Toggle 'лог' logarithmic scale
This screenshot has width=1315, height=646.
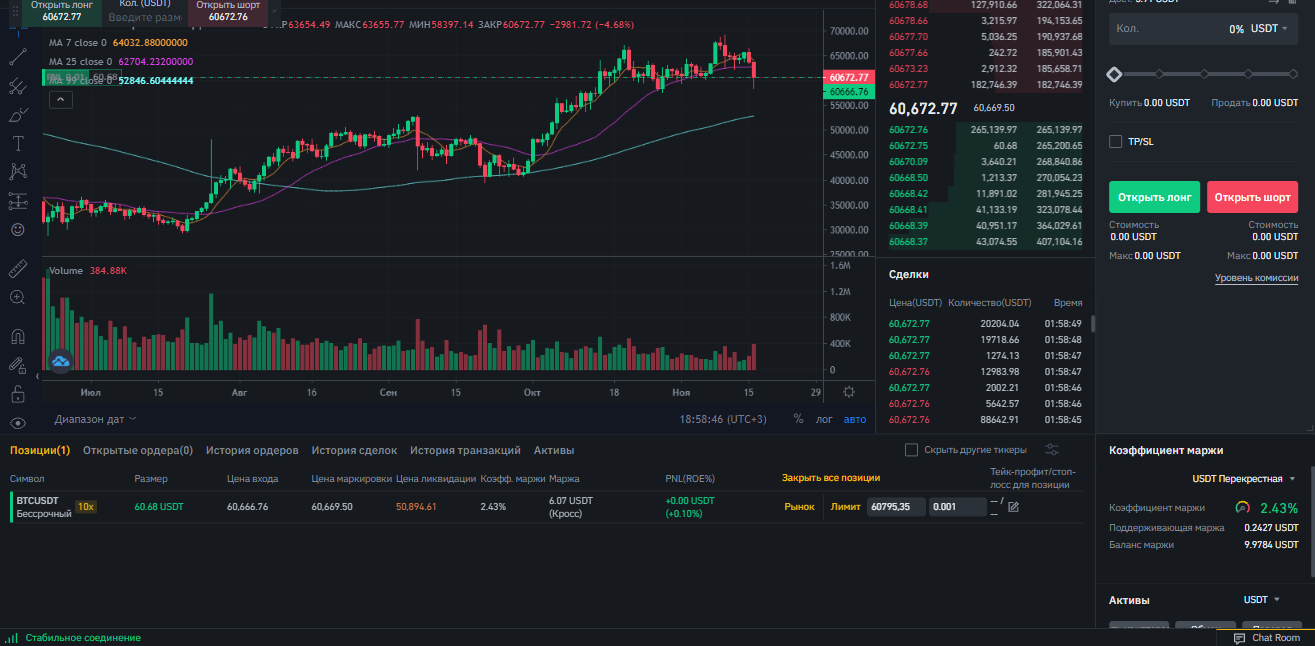pos(824,419)
